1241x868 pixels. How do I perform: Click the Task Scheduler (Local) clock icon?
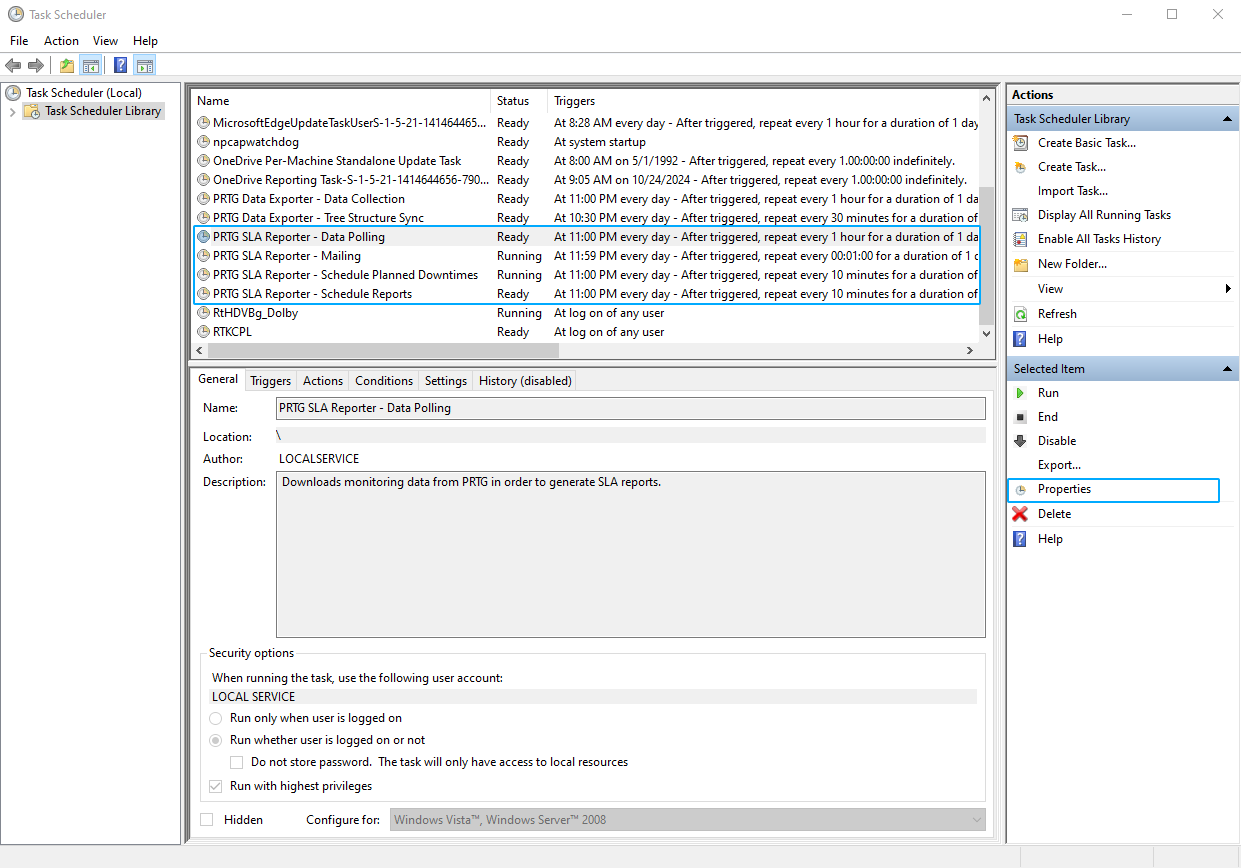(x=13, y=93)
